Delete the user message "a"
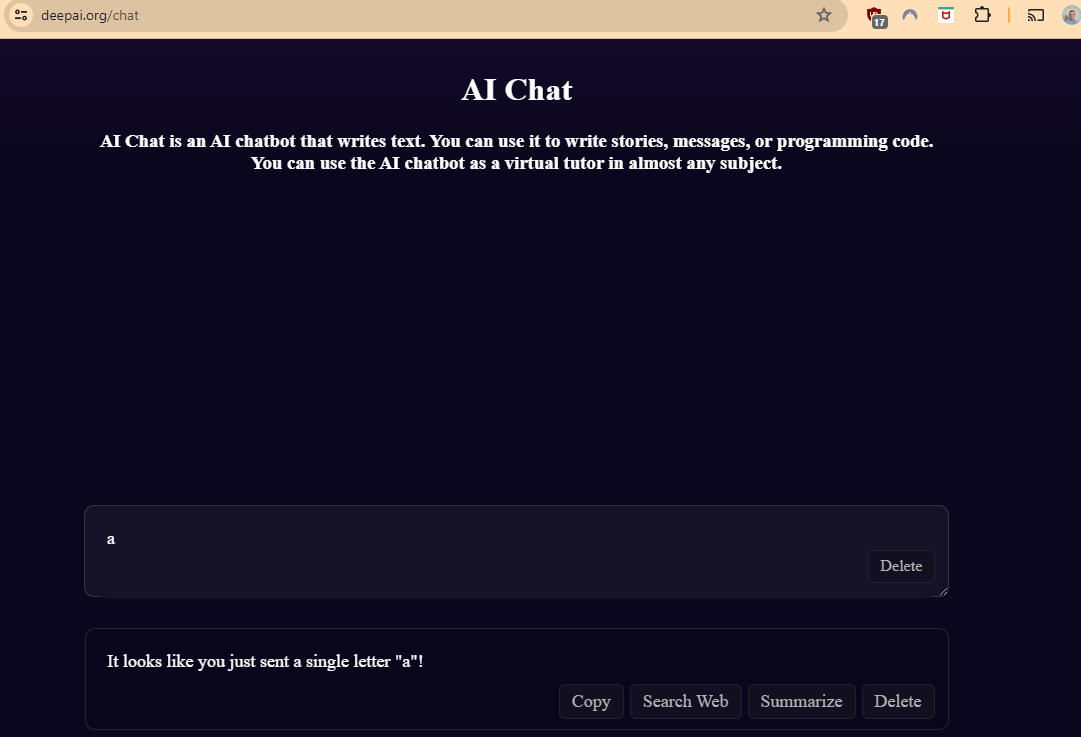 [900, 566]
